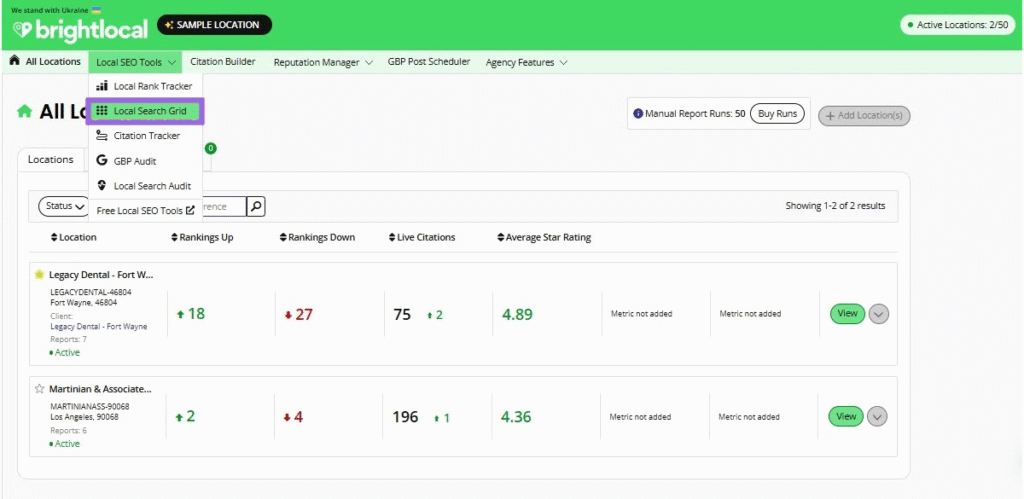Click Martinian star rating 4.36
The width and height of the screenshot is (1024, 499).
pyautogui.click(x=516, y=417)
